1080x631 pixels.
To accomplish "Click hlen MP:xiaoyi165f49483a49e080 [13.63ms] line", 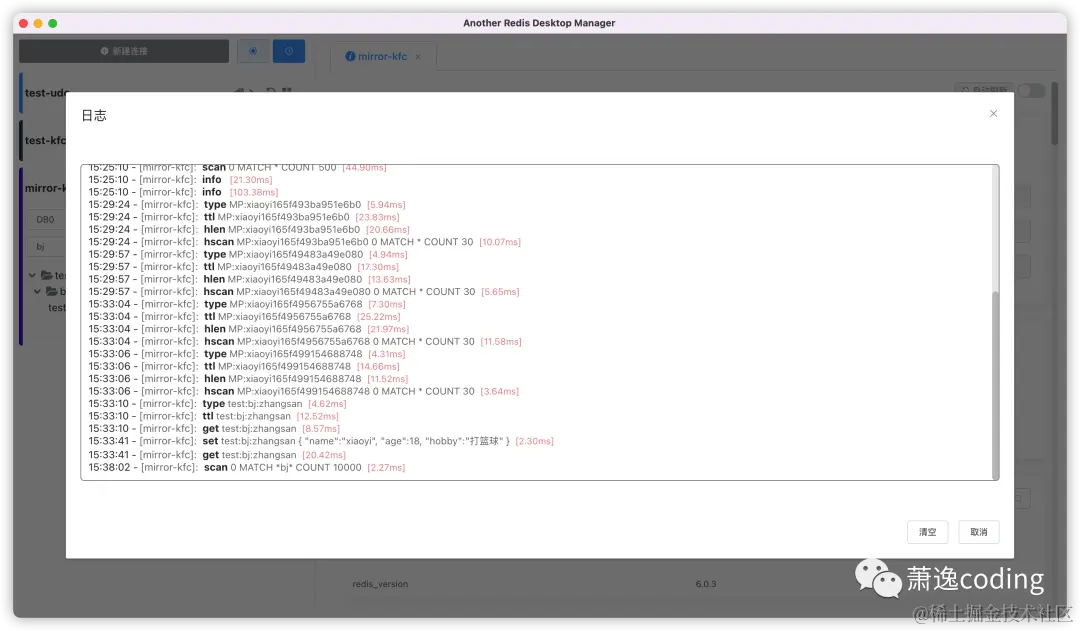I will point(249,280).
